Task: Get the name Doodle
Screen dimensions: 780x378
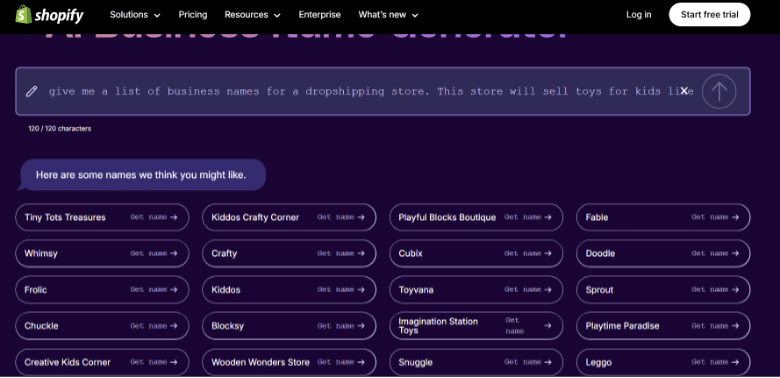Action: [x=663, y=254]
